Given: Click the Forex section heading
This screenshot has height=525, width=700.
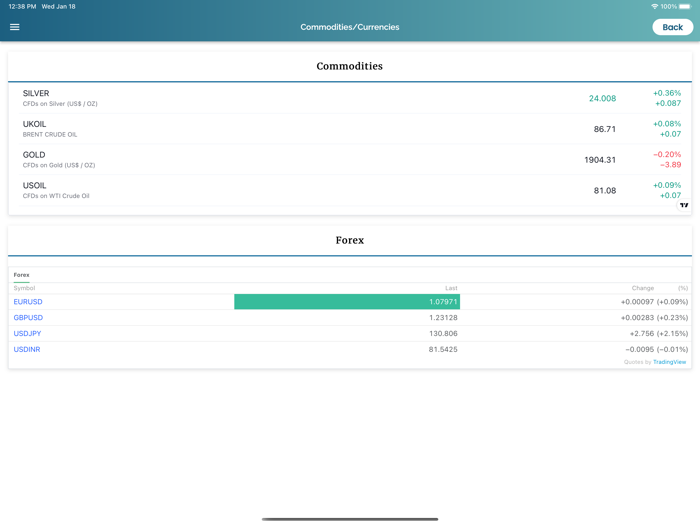Looking at the screenshot, I should click(350, 240).
